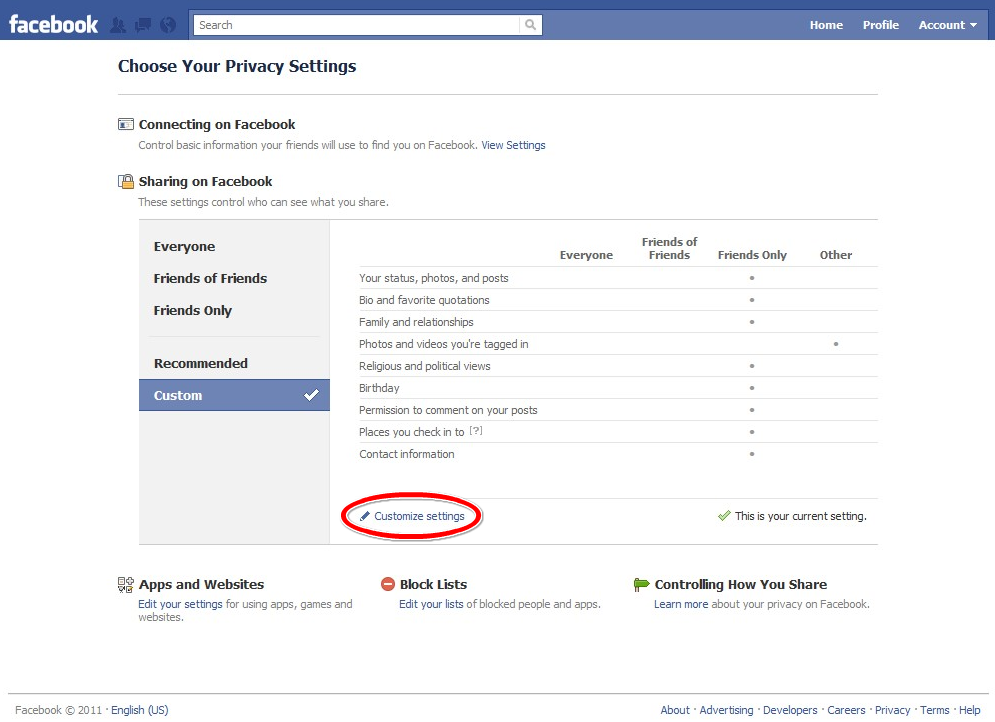This screenshot has width=995, height=722.
Task: Click the 'Other' column header
Action: click(836, 255)
